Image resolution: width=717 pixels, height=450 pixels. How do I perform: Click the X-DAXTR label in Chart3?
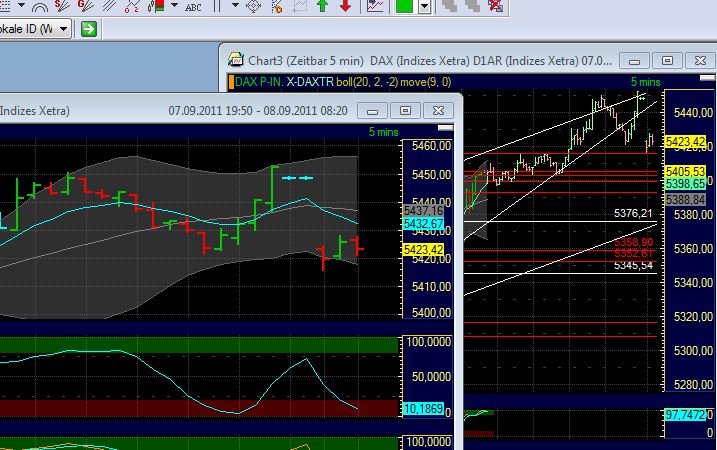click(310, 82)
